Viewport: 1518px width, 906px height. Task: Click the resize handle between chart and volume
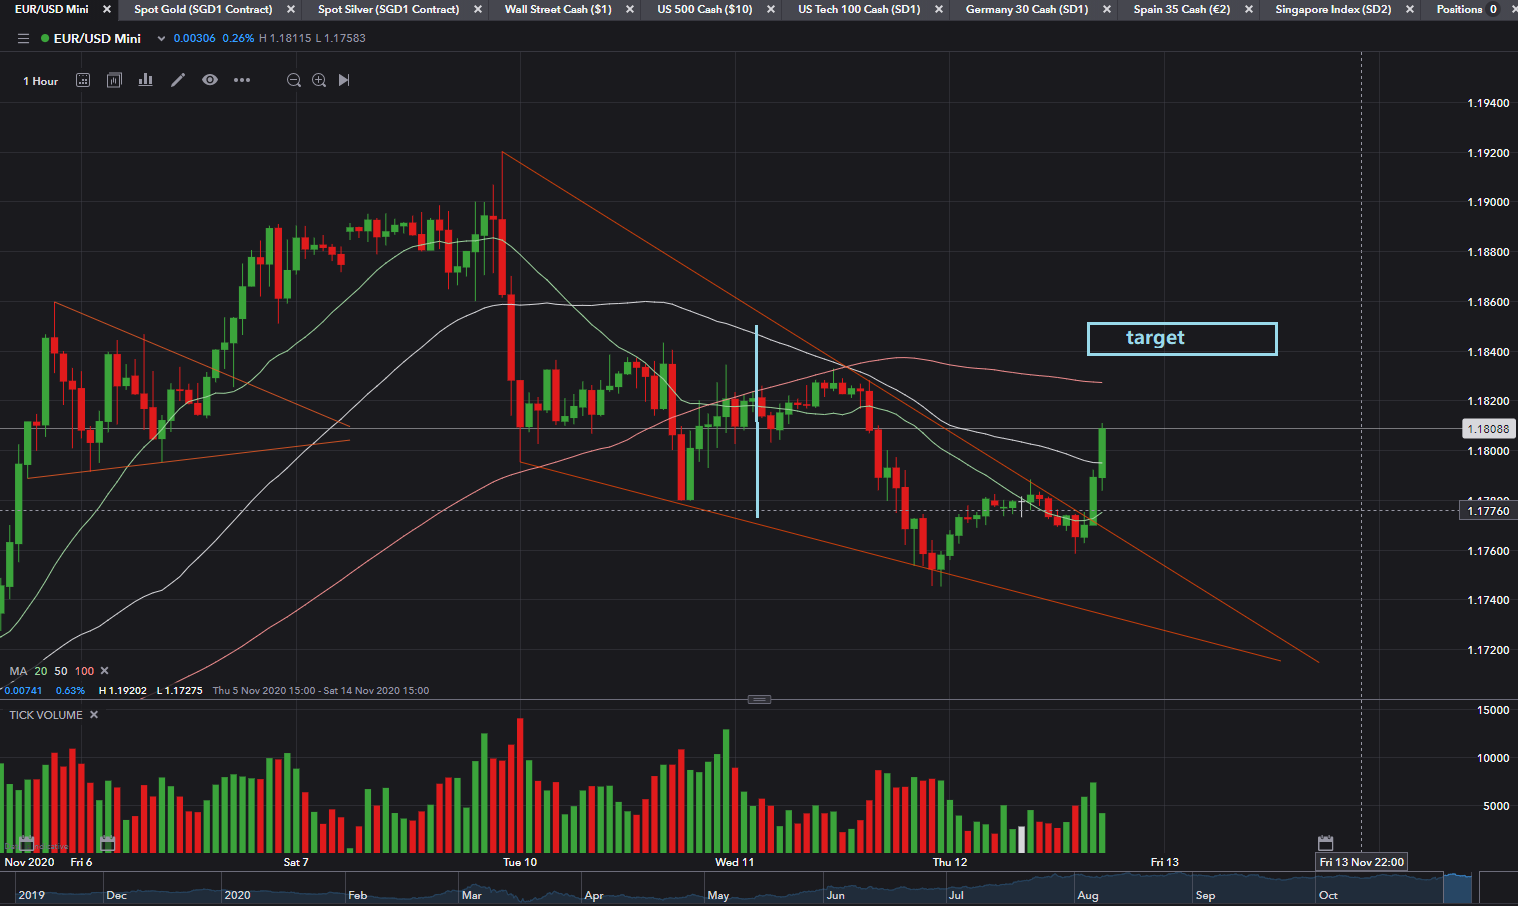click(x=759, y=699)
